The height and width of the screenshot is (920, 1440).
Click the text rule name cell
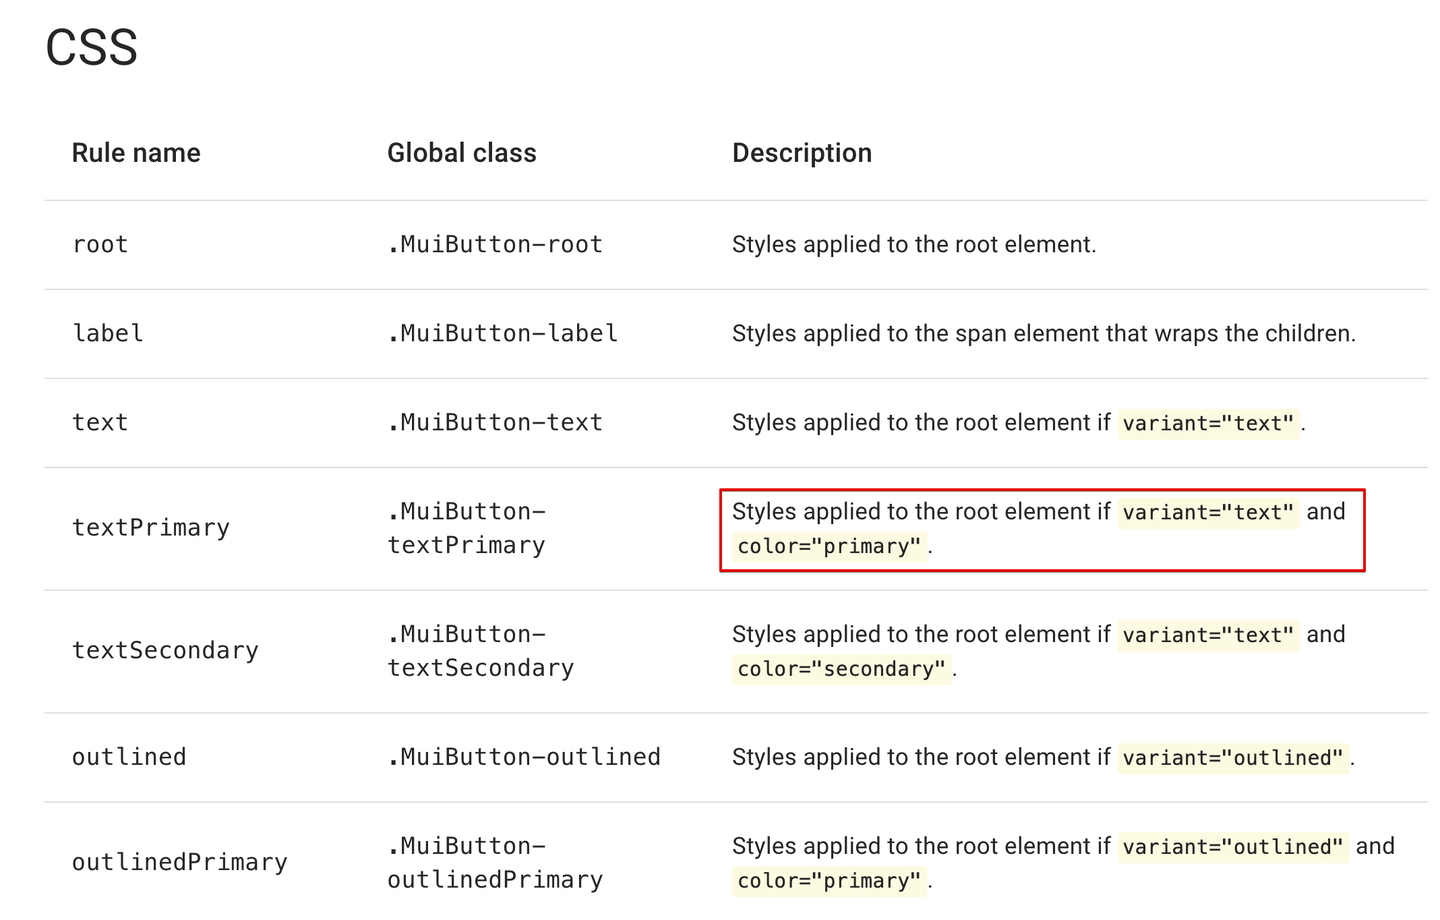(100, 423)
